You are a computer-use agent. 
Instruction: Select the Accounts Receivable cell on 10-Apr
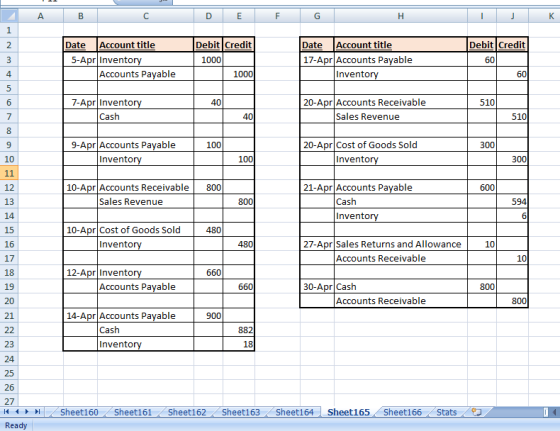(x=145, y=187)
